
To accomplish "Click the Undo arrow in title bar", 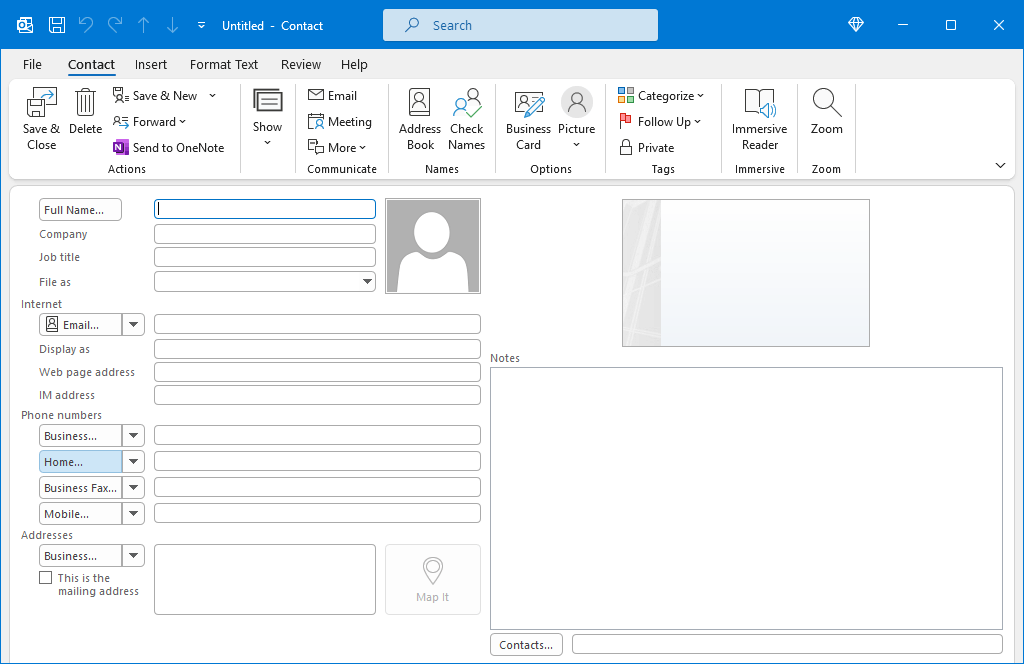I will coord(86,25).
